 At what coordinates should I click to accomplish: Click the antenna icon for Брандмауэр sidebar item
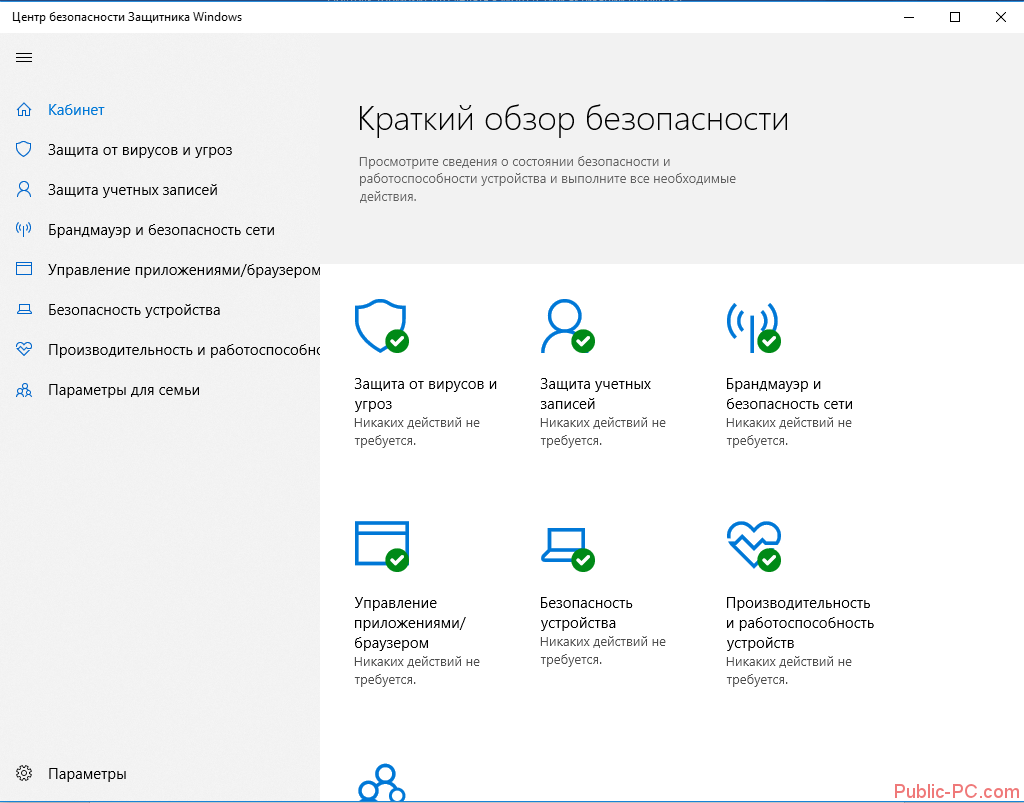tap(24, 230)
